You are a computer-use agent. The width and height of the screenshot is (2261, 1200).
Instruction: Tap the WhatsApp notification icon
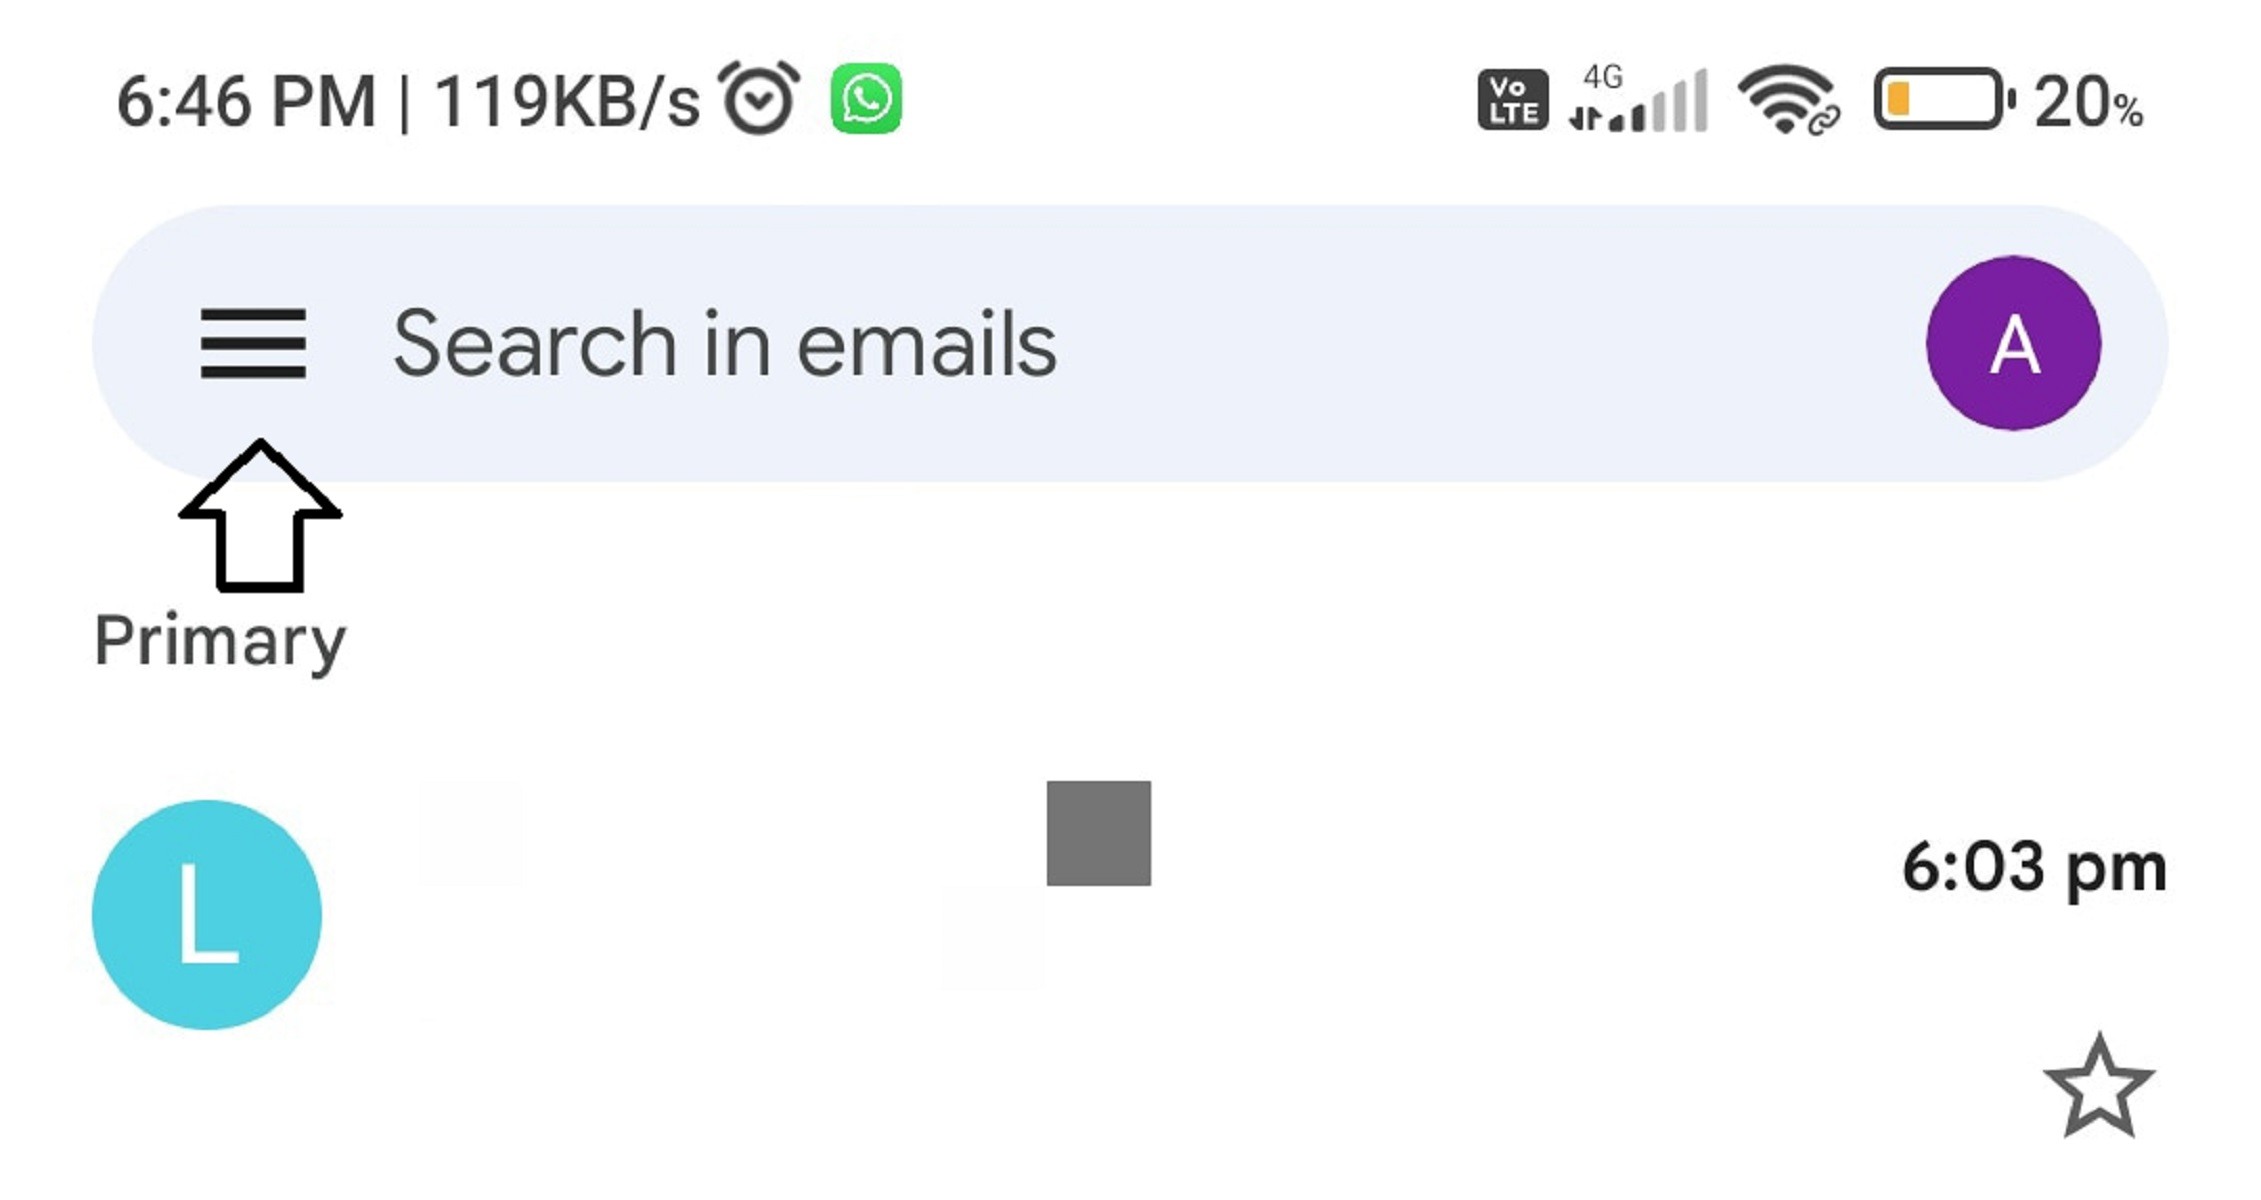pyautogui.click(x=866, y=99)
